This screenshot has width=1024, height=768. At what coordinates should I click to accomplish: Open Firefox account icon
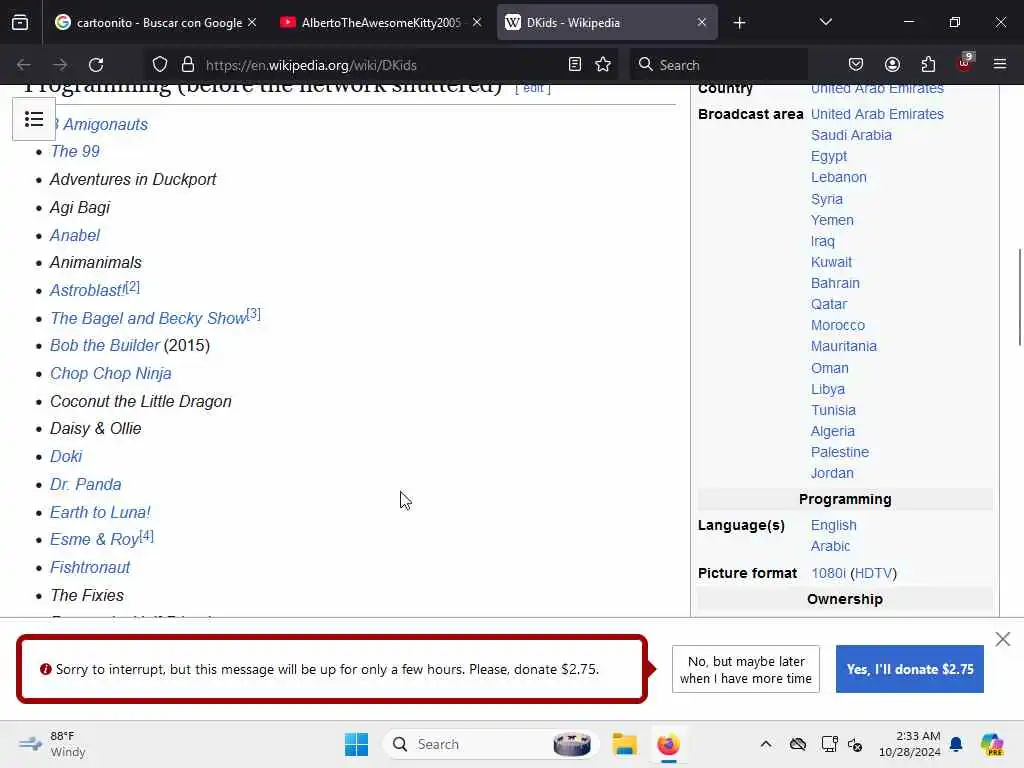pyautogui.click(x=892, y=65)
